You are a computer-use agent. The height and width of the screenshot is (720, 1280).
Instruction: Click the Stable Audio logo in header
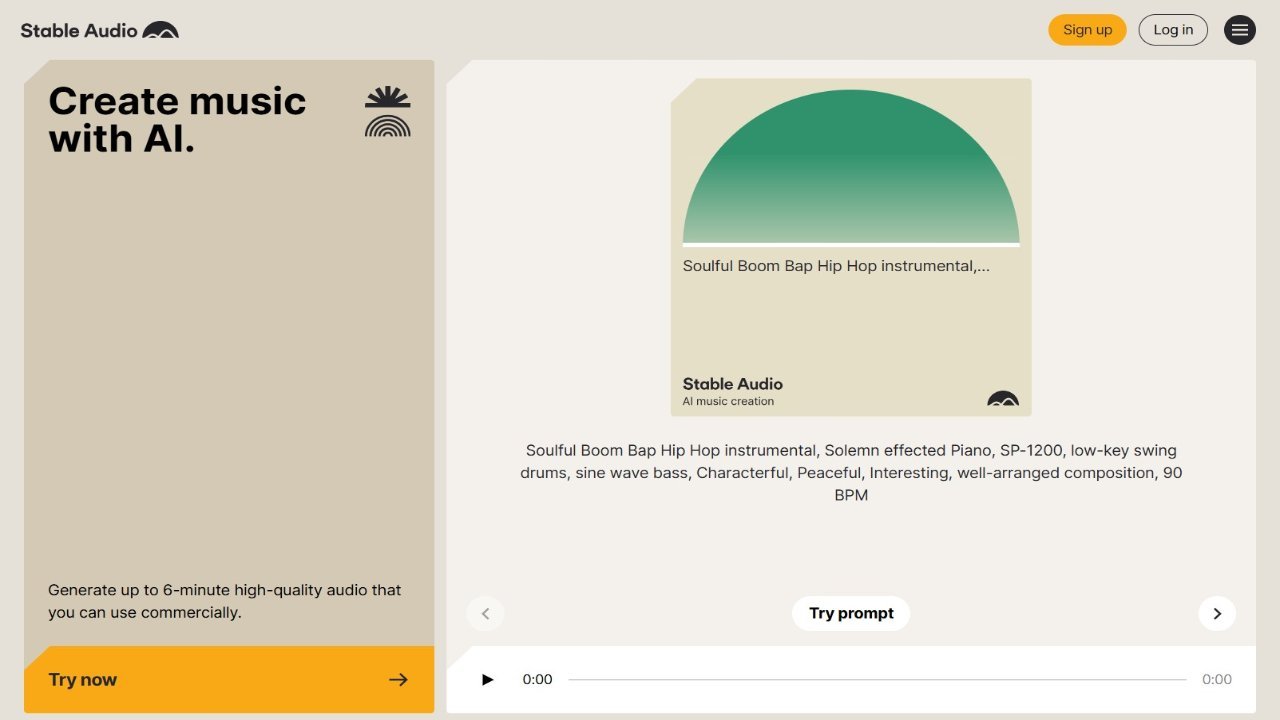coord(100,30)
